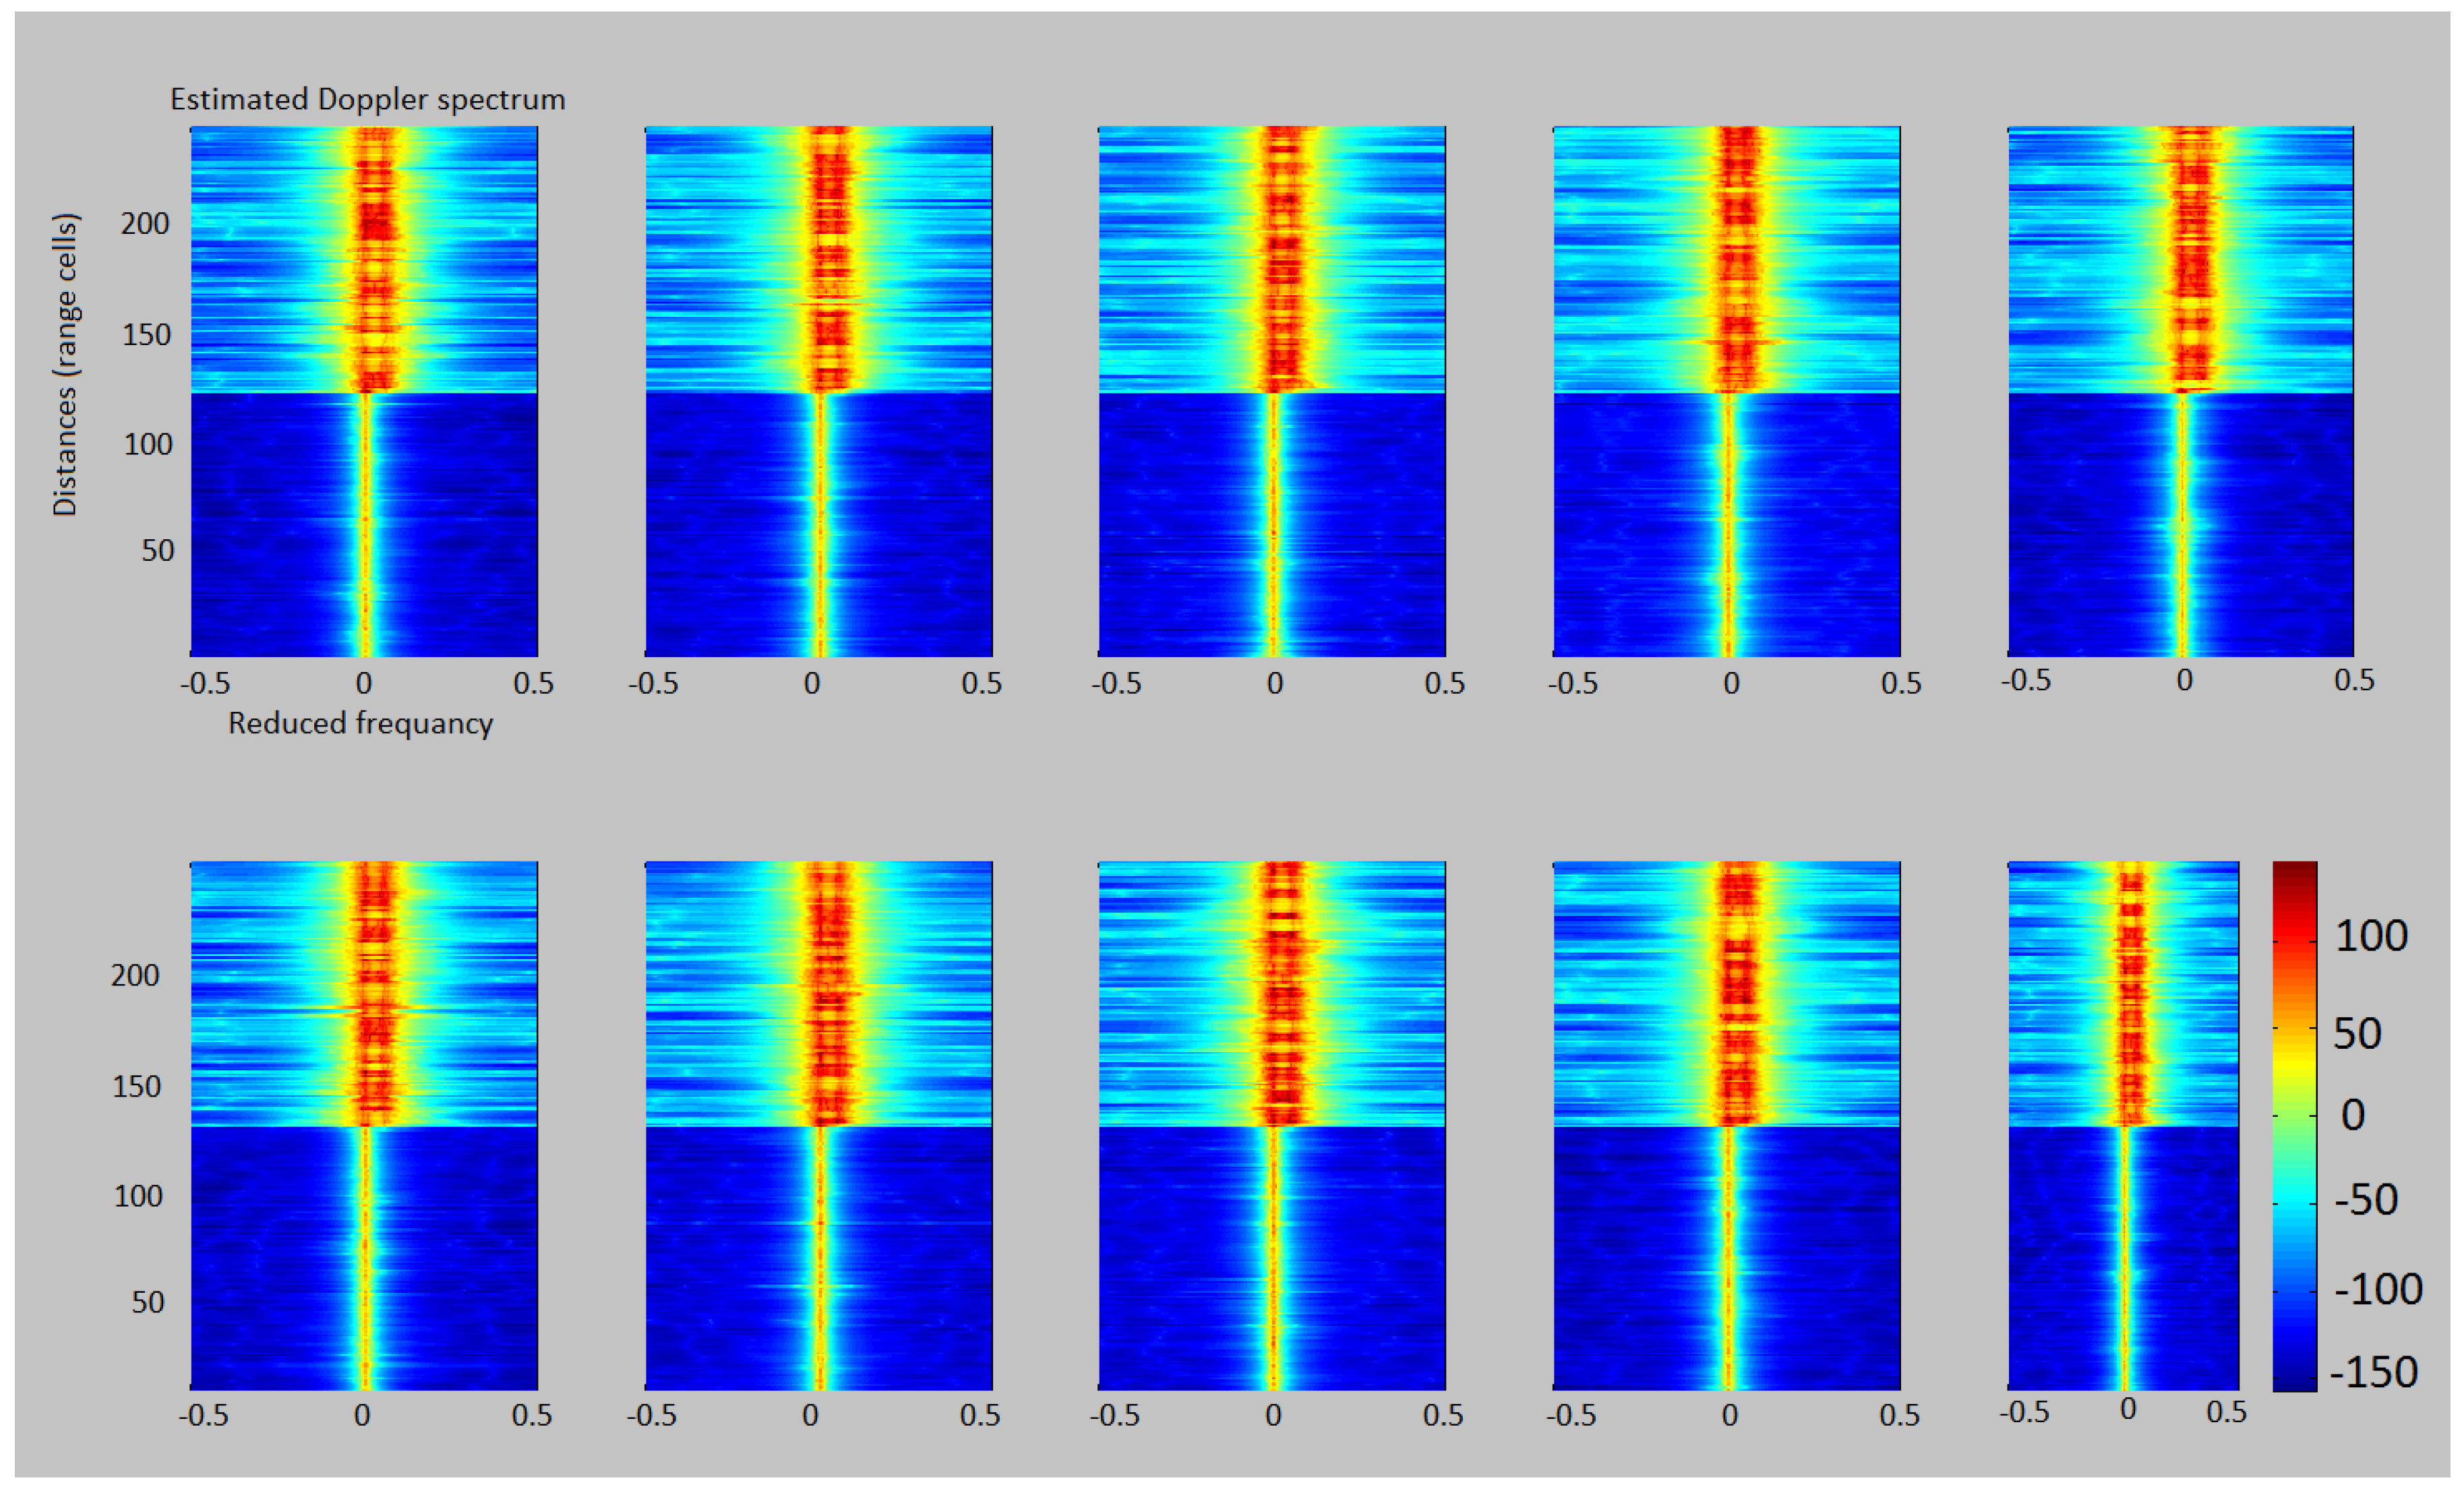Image resolution: width=2464 pixels, height=1493 pixels.
Task: Click the fourth plot in top row
Action: tap(1726, 391)
